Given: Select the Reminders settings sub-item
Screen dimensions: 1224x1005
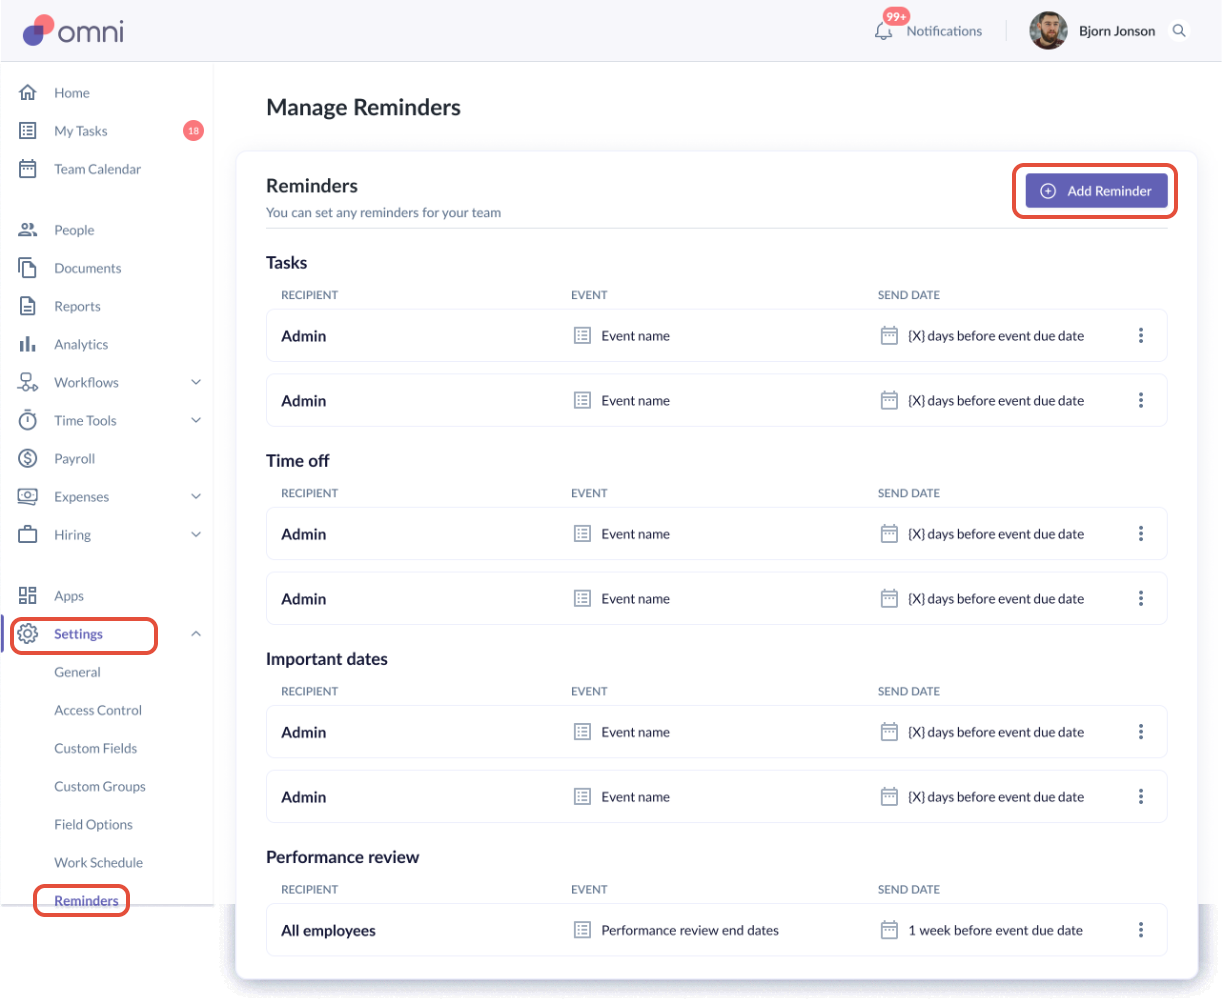Looking at the screenshot, I should tap(86, 900).
